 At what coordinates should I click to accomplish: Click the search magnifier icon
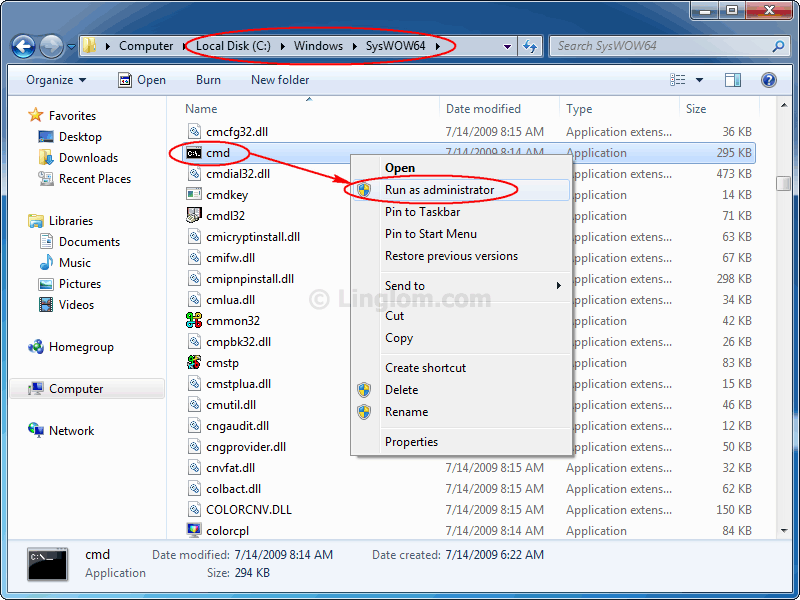pos(778,46)
